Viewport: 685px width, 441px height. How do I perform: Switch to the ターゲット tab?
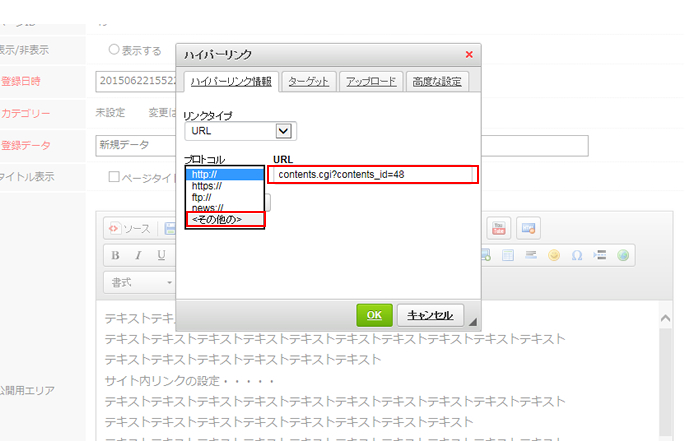click(x=308, y=81)
